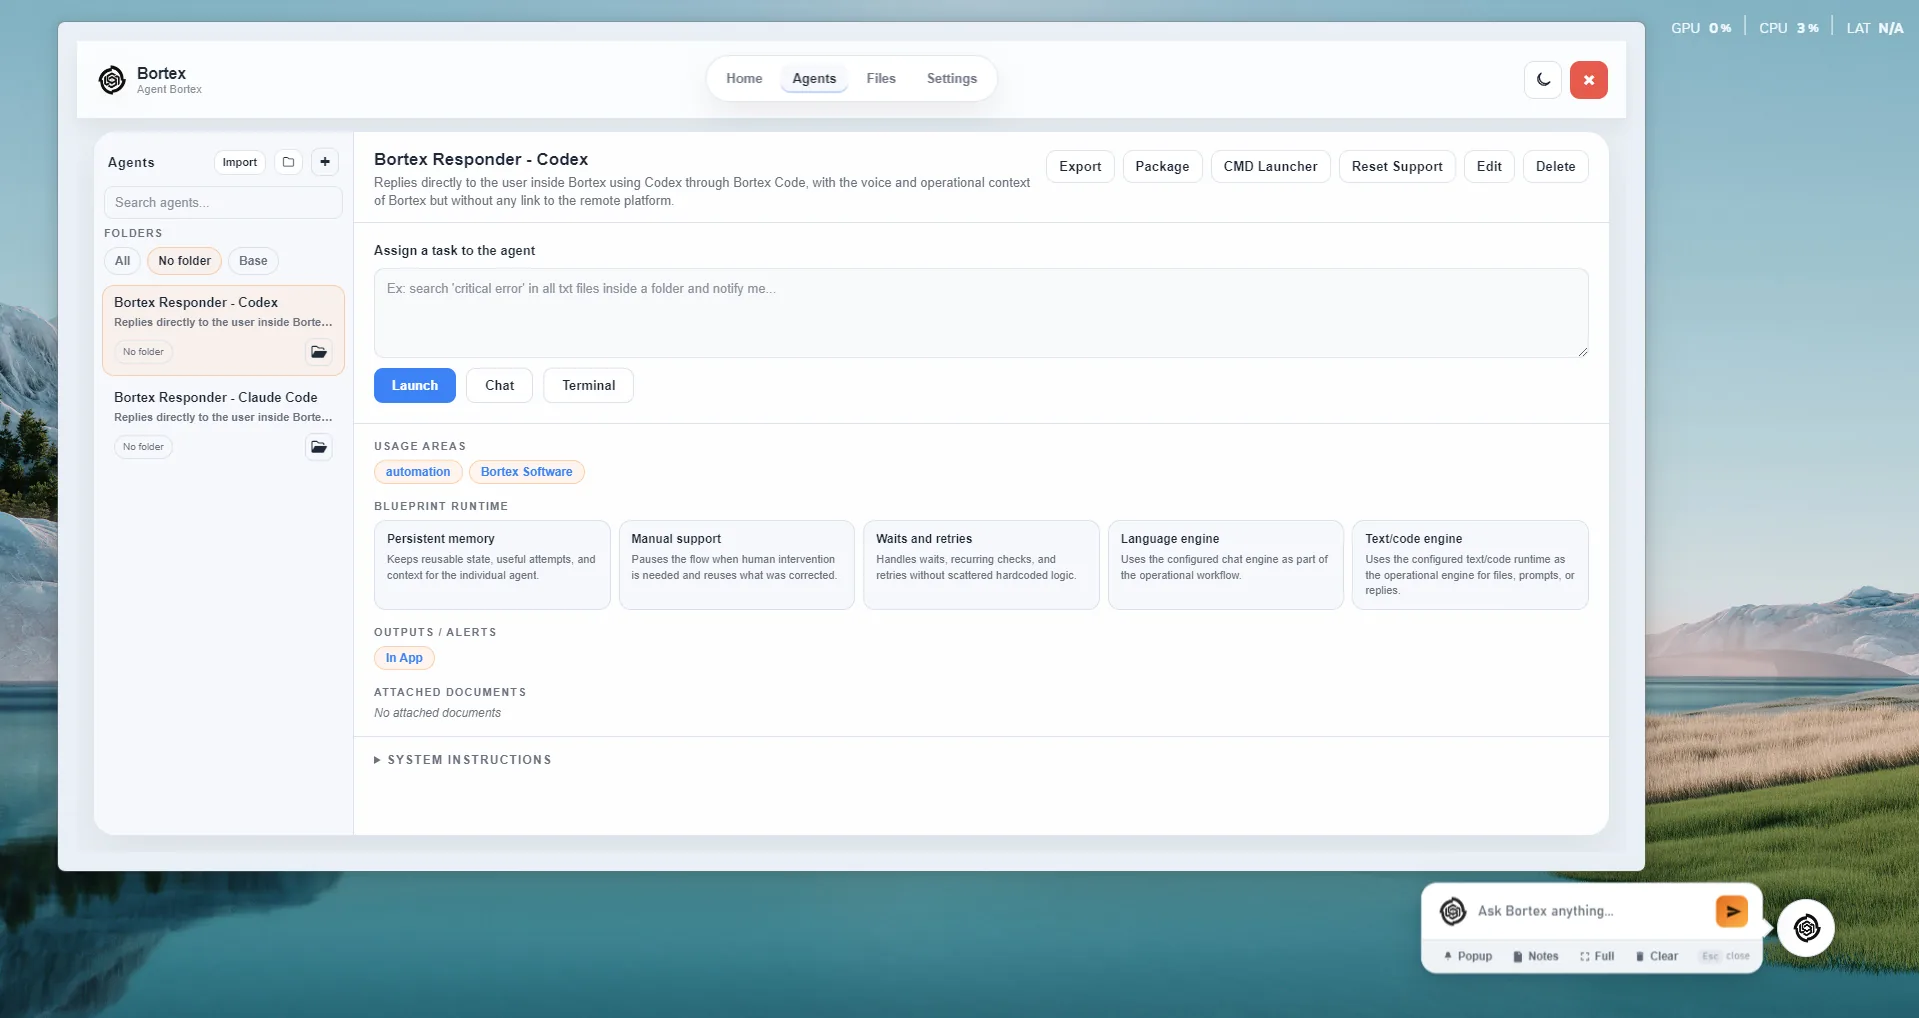Viewport: 1919px width, 1018px height.
Task: Select the Persistent memory blueprint card
Action: coord(492,565)
